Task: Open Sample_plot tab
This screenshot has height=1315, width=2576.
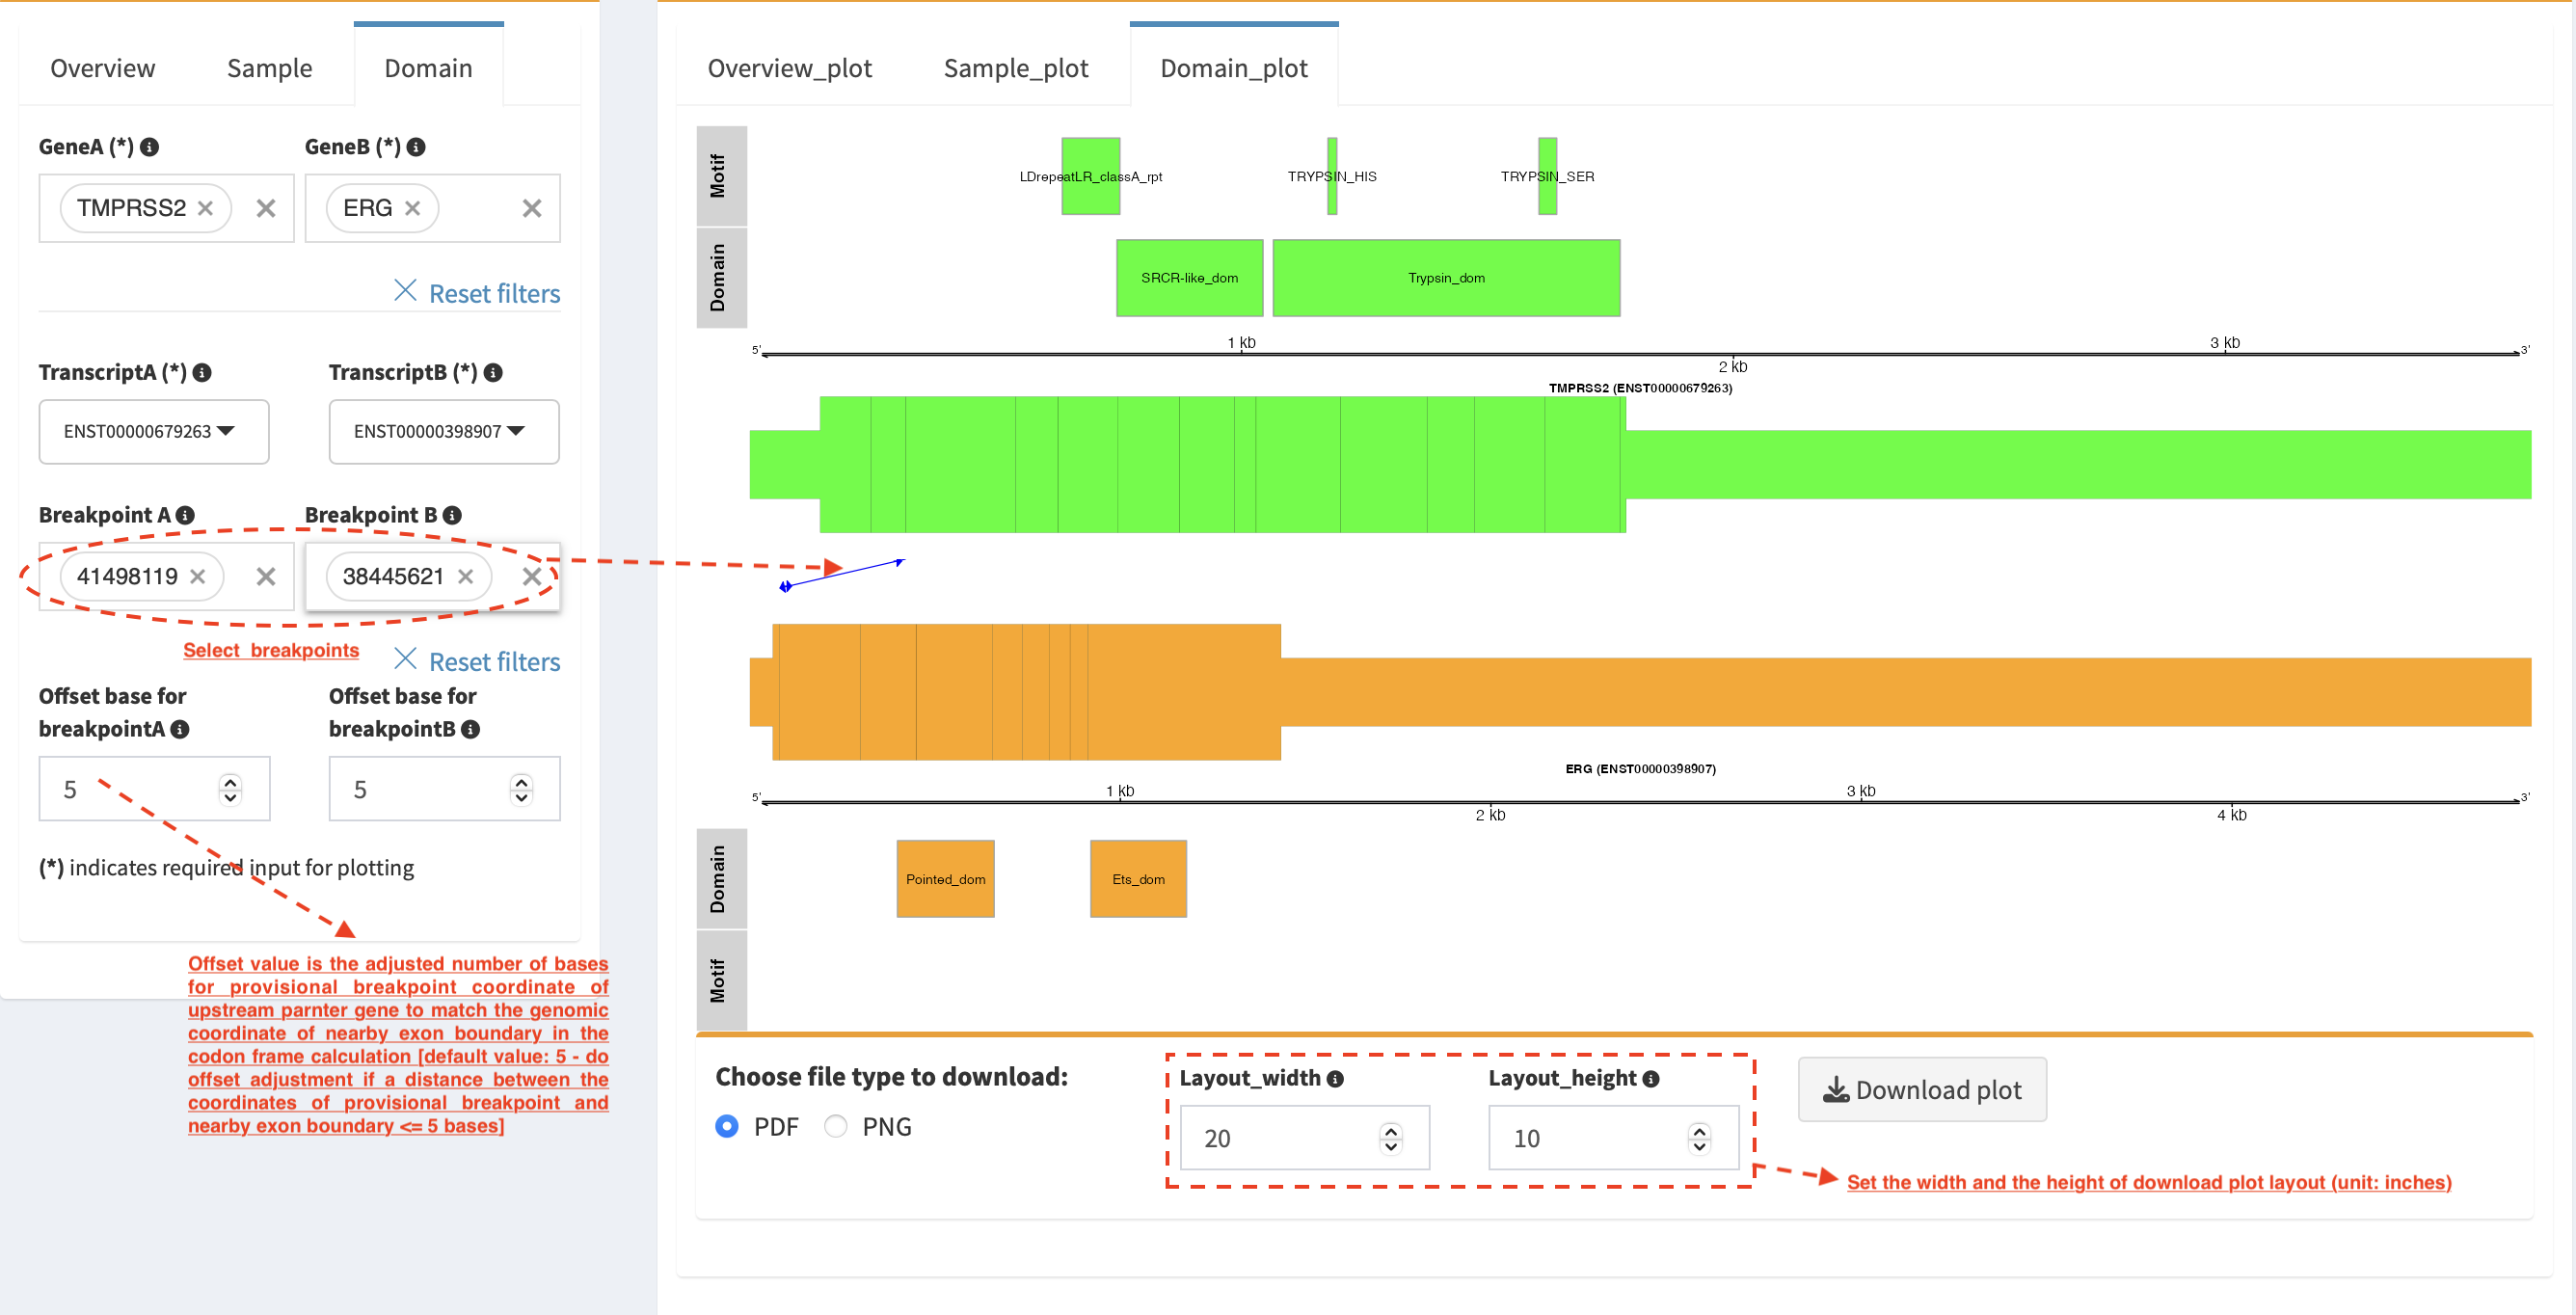Action: (x=1016, y=68)
